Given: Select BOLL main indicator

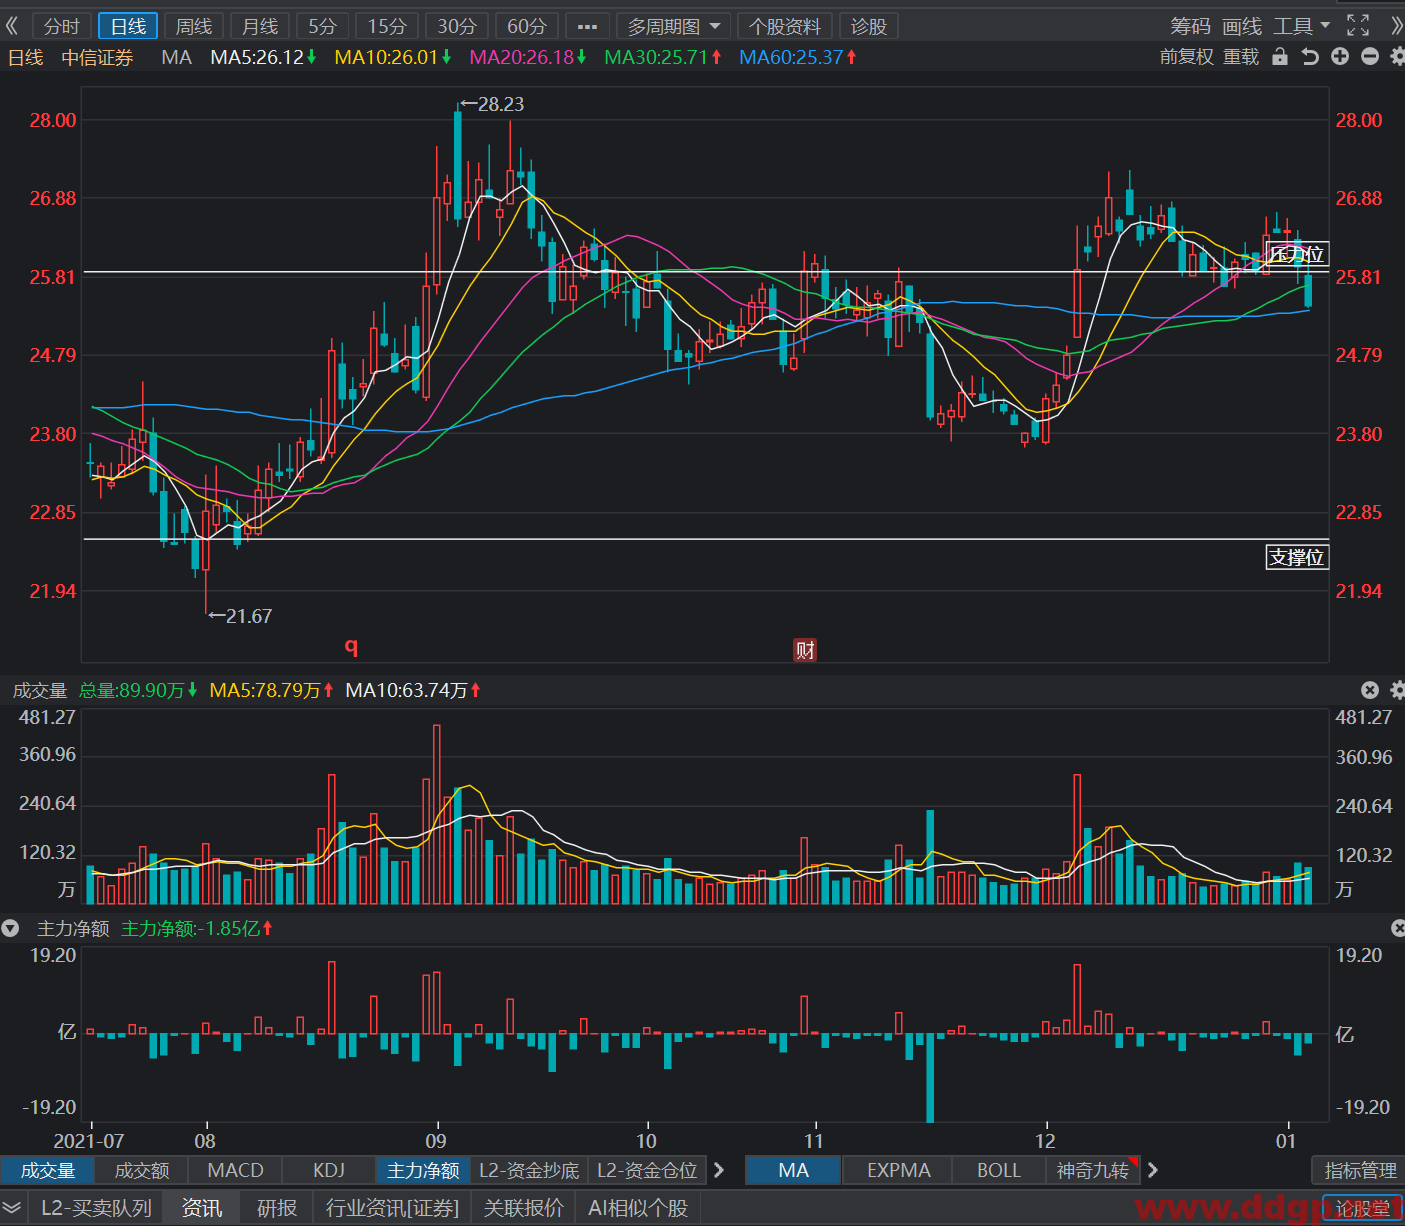Looking at the screenshot, I should (998, 1170).
